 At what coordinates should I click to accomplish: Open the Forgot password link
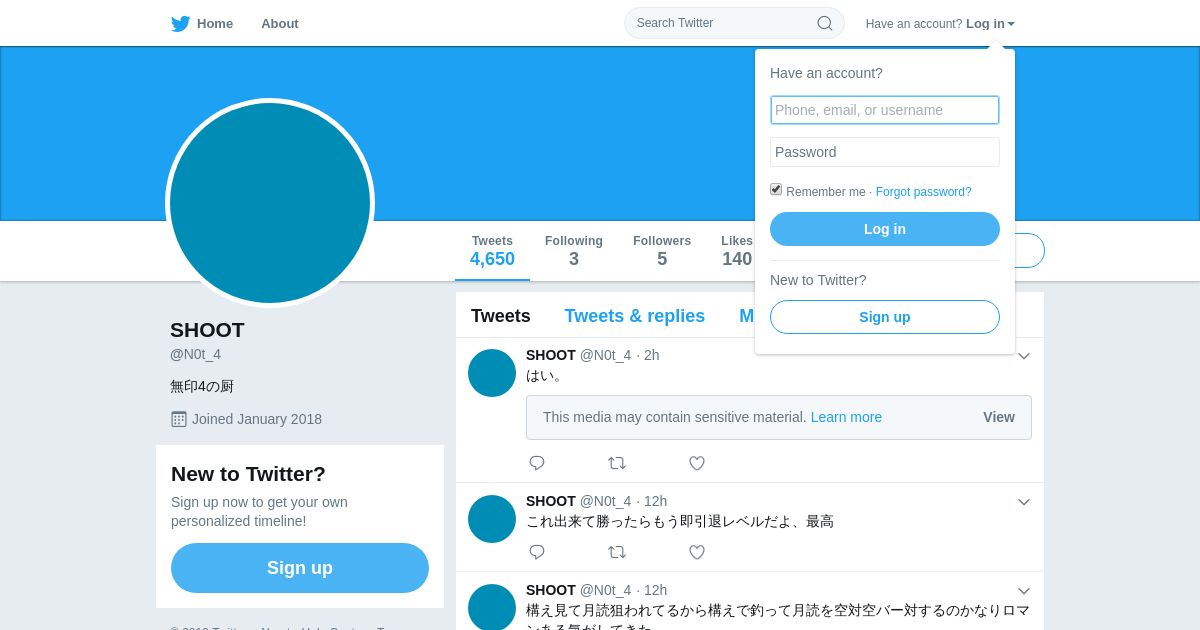click(x=923, y=192)
